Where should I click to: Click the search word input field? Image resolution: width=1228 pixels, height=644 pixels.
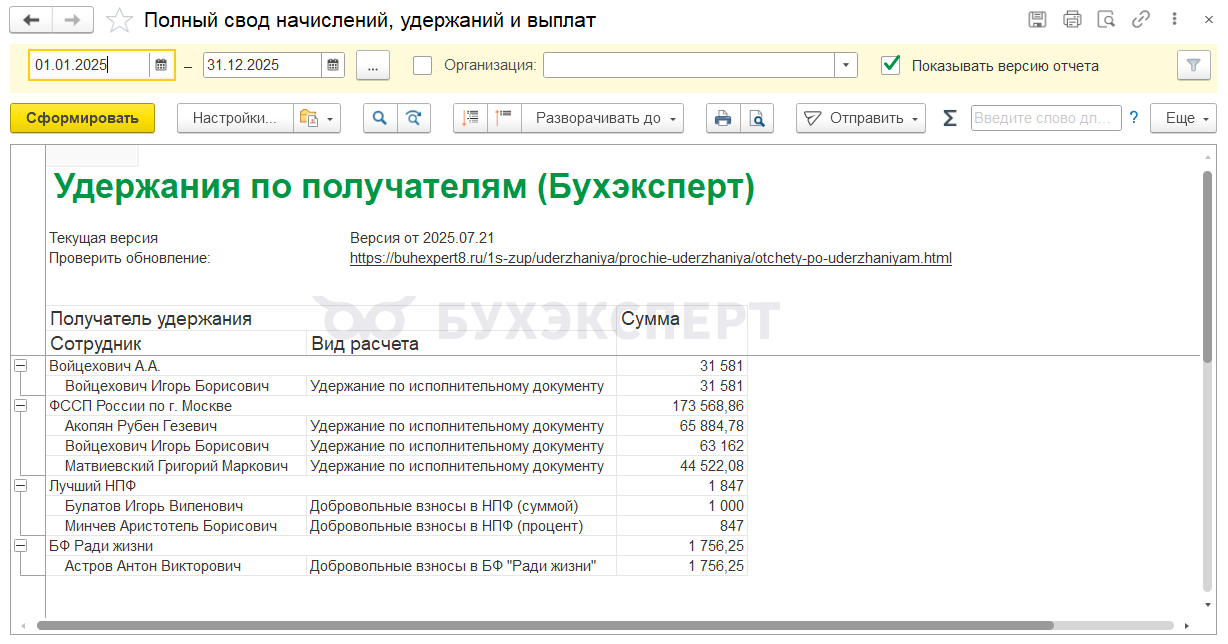click(1046, 118)
